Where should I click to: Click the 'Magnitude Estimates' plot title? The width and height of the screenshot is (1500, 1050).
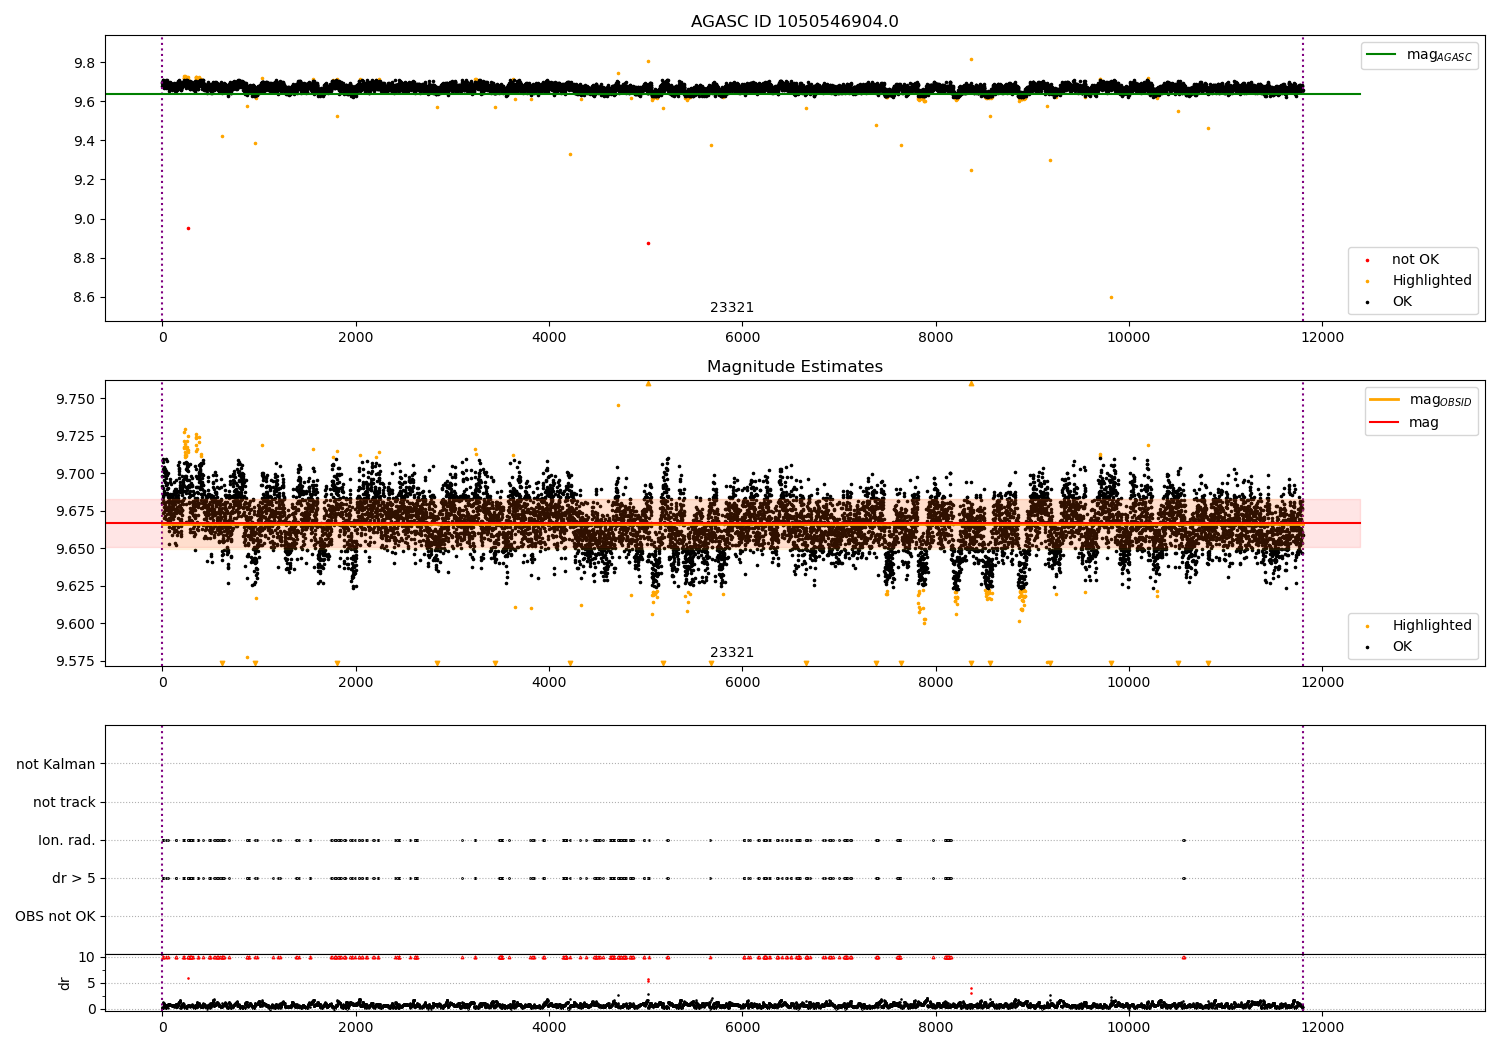coord(794,367)
